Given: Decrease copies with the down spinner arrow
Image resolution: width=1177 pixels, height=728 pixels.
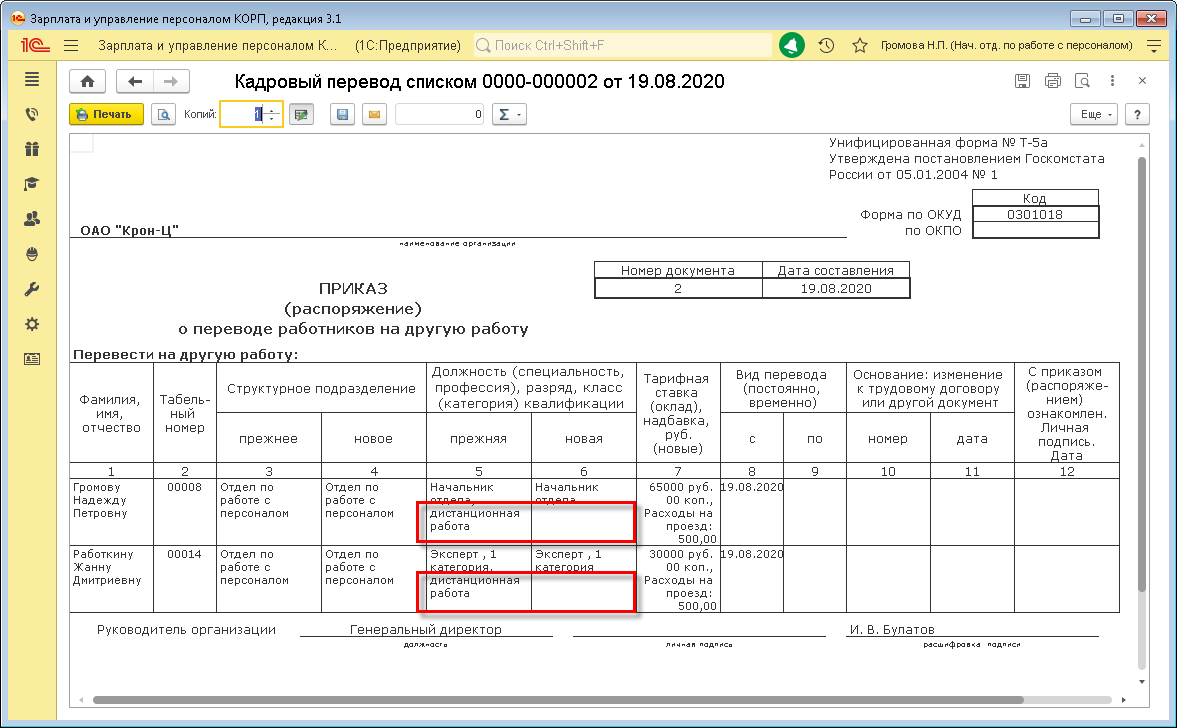Looking at the screenshot, I should [272, 119].
